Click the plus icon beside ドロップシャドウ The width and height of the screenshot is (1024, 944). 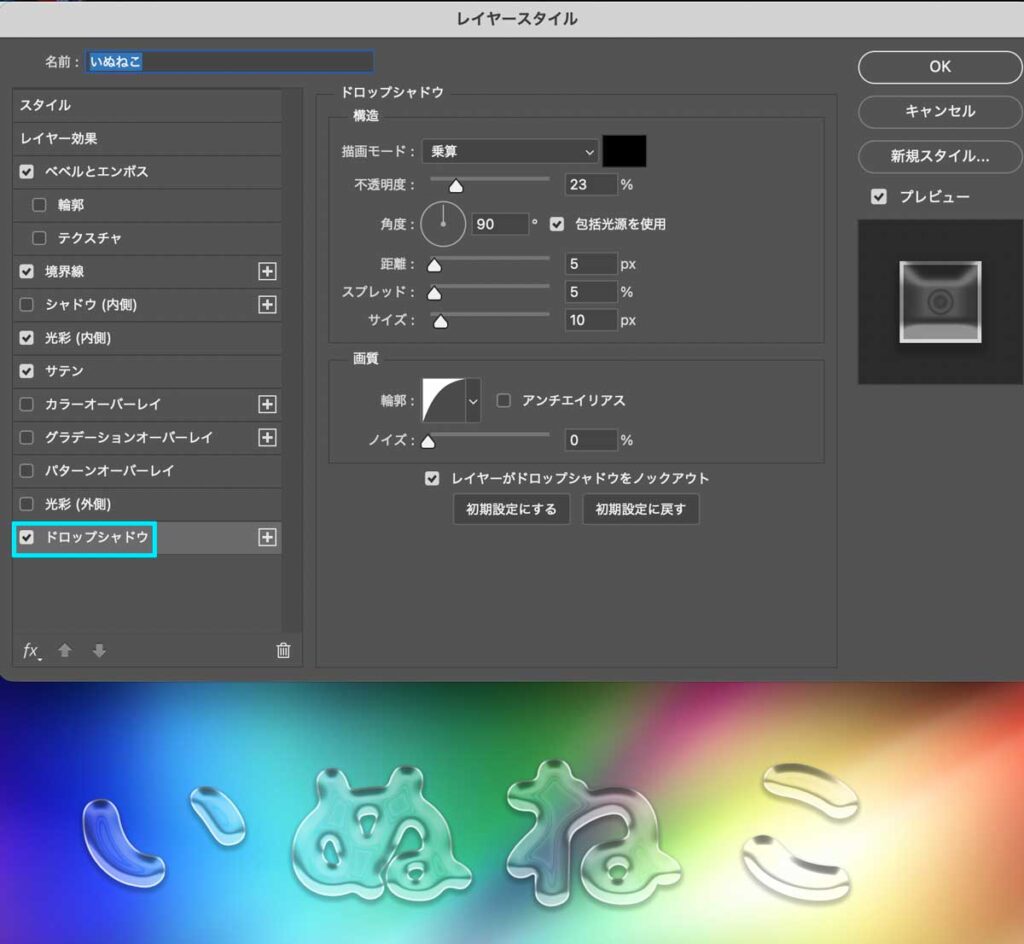click(x=267, y=537)
